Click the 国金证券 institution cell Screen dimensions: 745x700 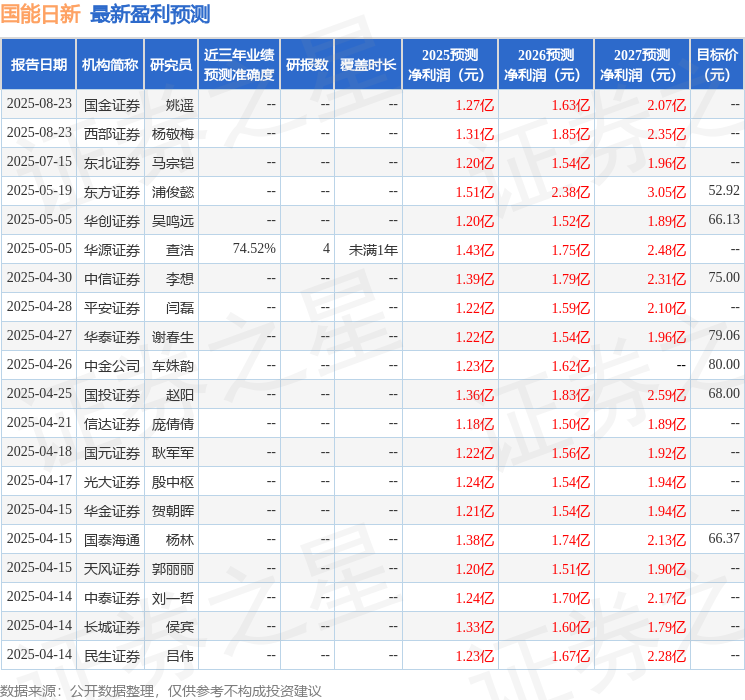112,105
